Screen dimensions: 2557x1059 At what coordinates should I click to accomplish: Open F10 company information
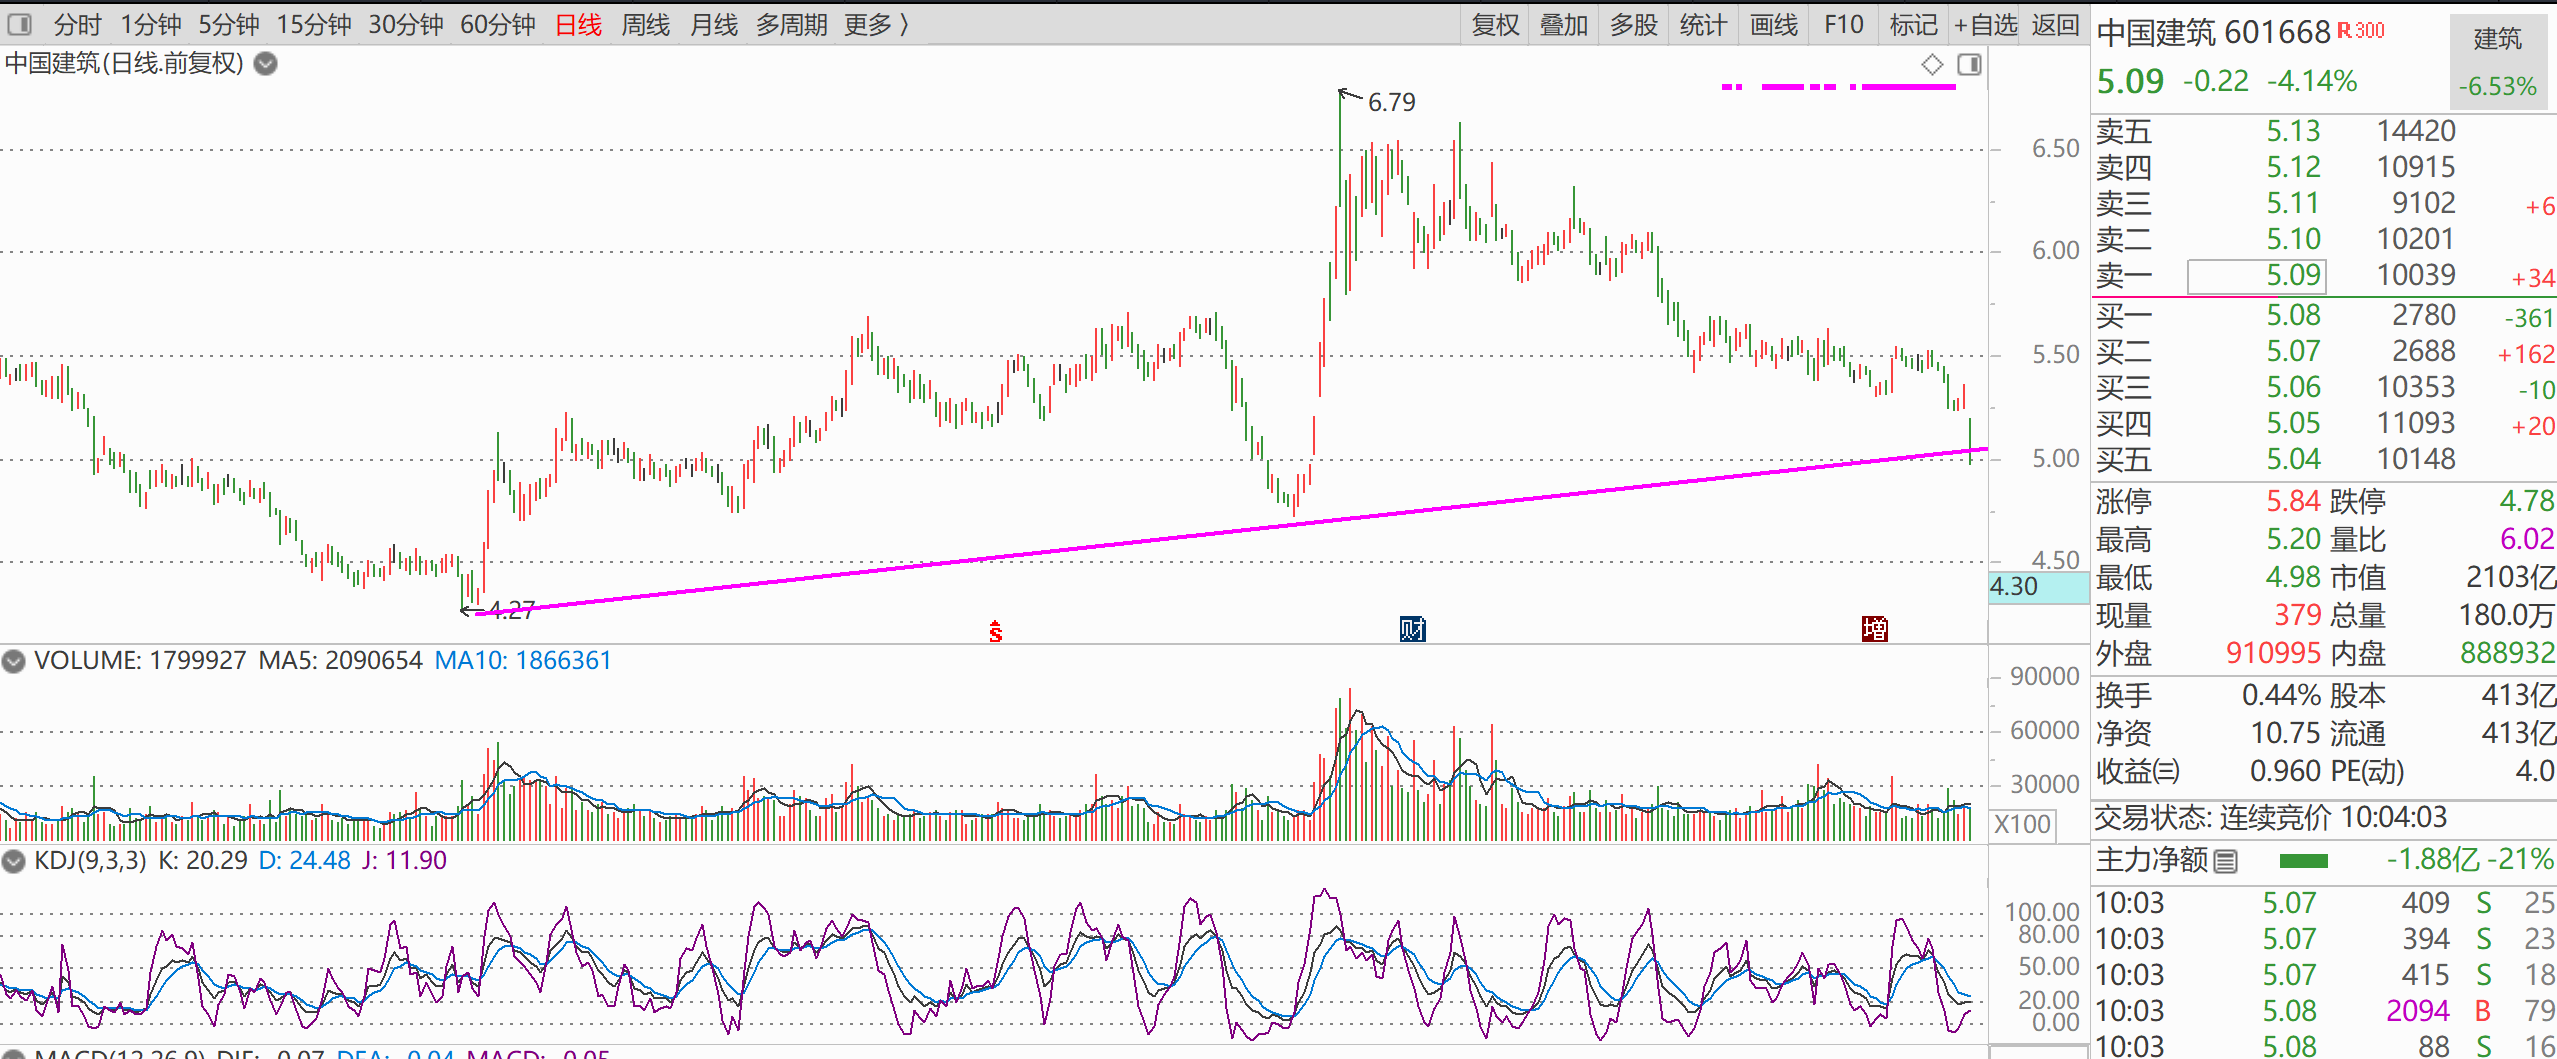point(1844,24)
